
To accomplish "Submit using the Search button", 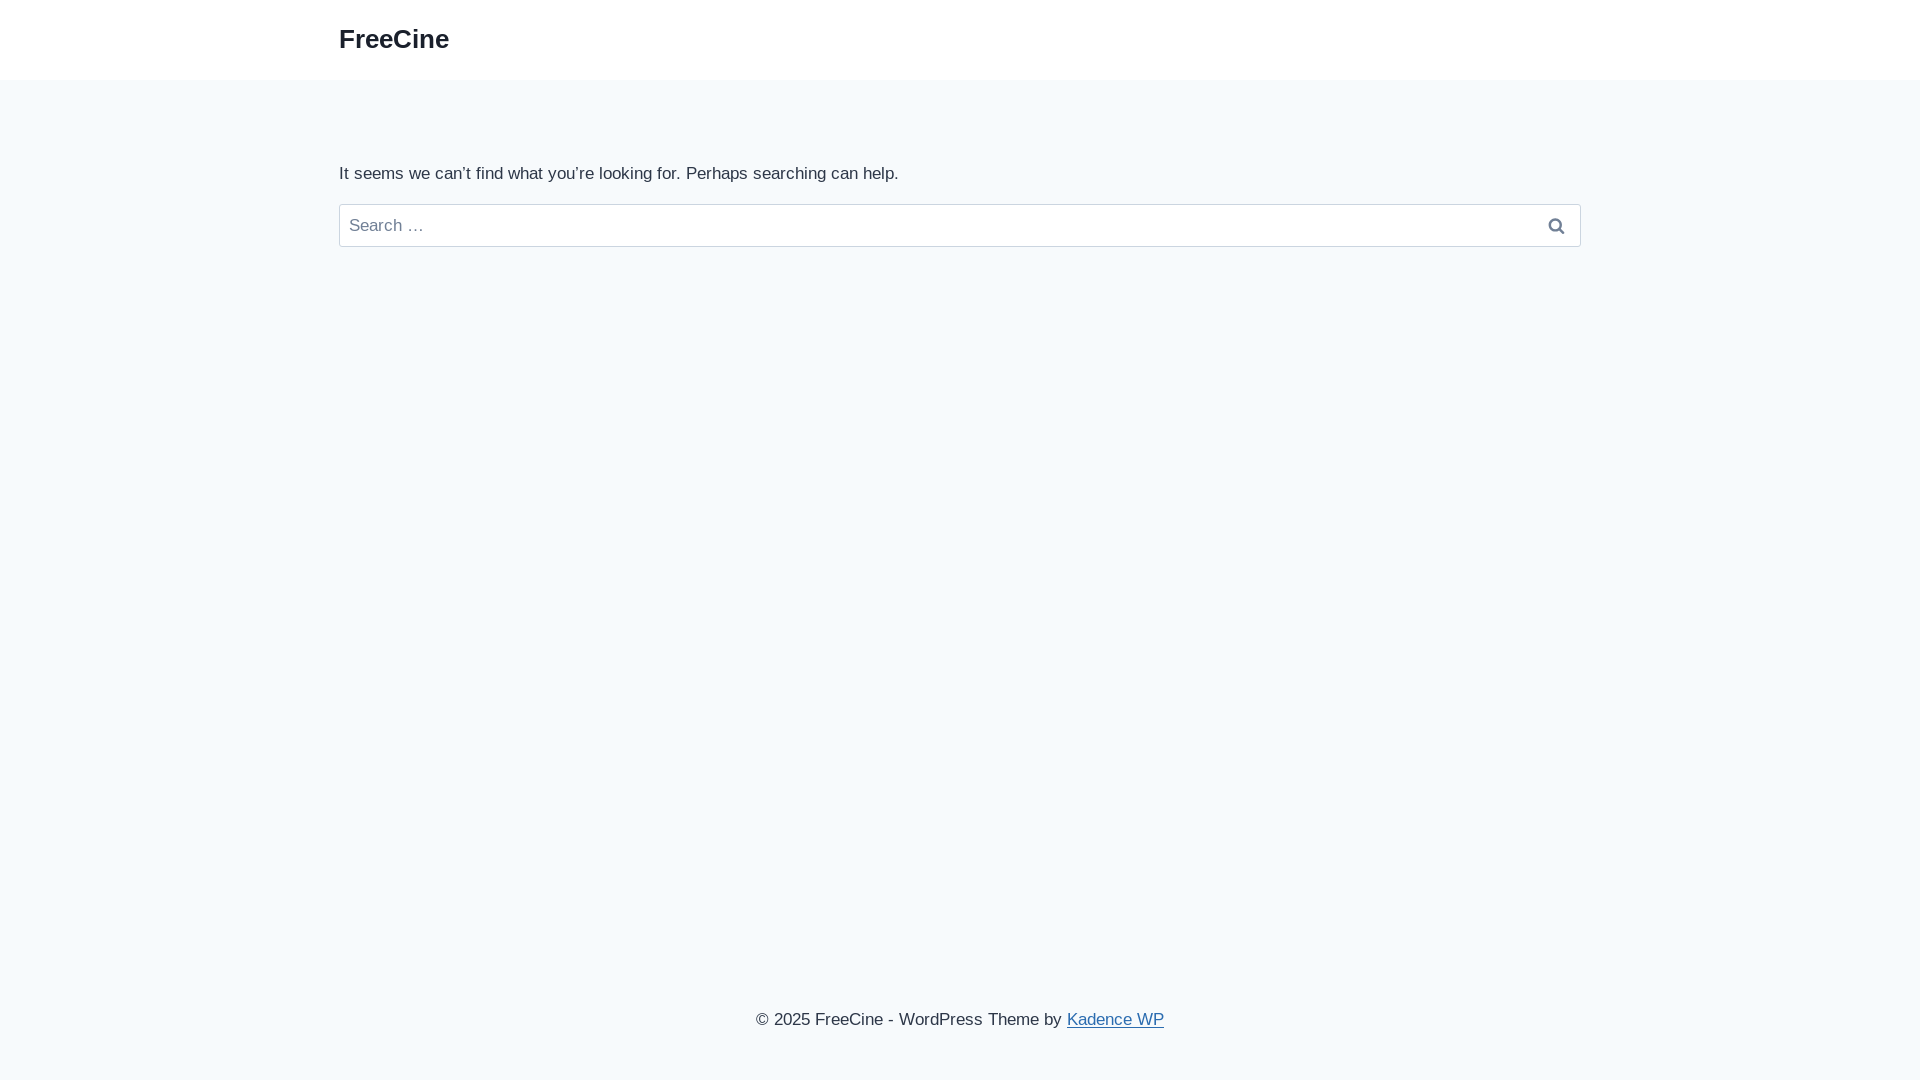I will pos(1556,226).
